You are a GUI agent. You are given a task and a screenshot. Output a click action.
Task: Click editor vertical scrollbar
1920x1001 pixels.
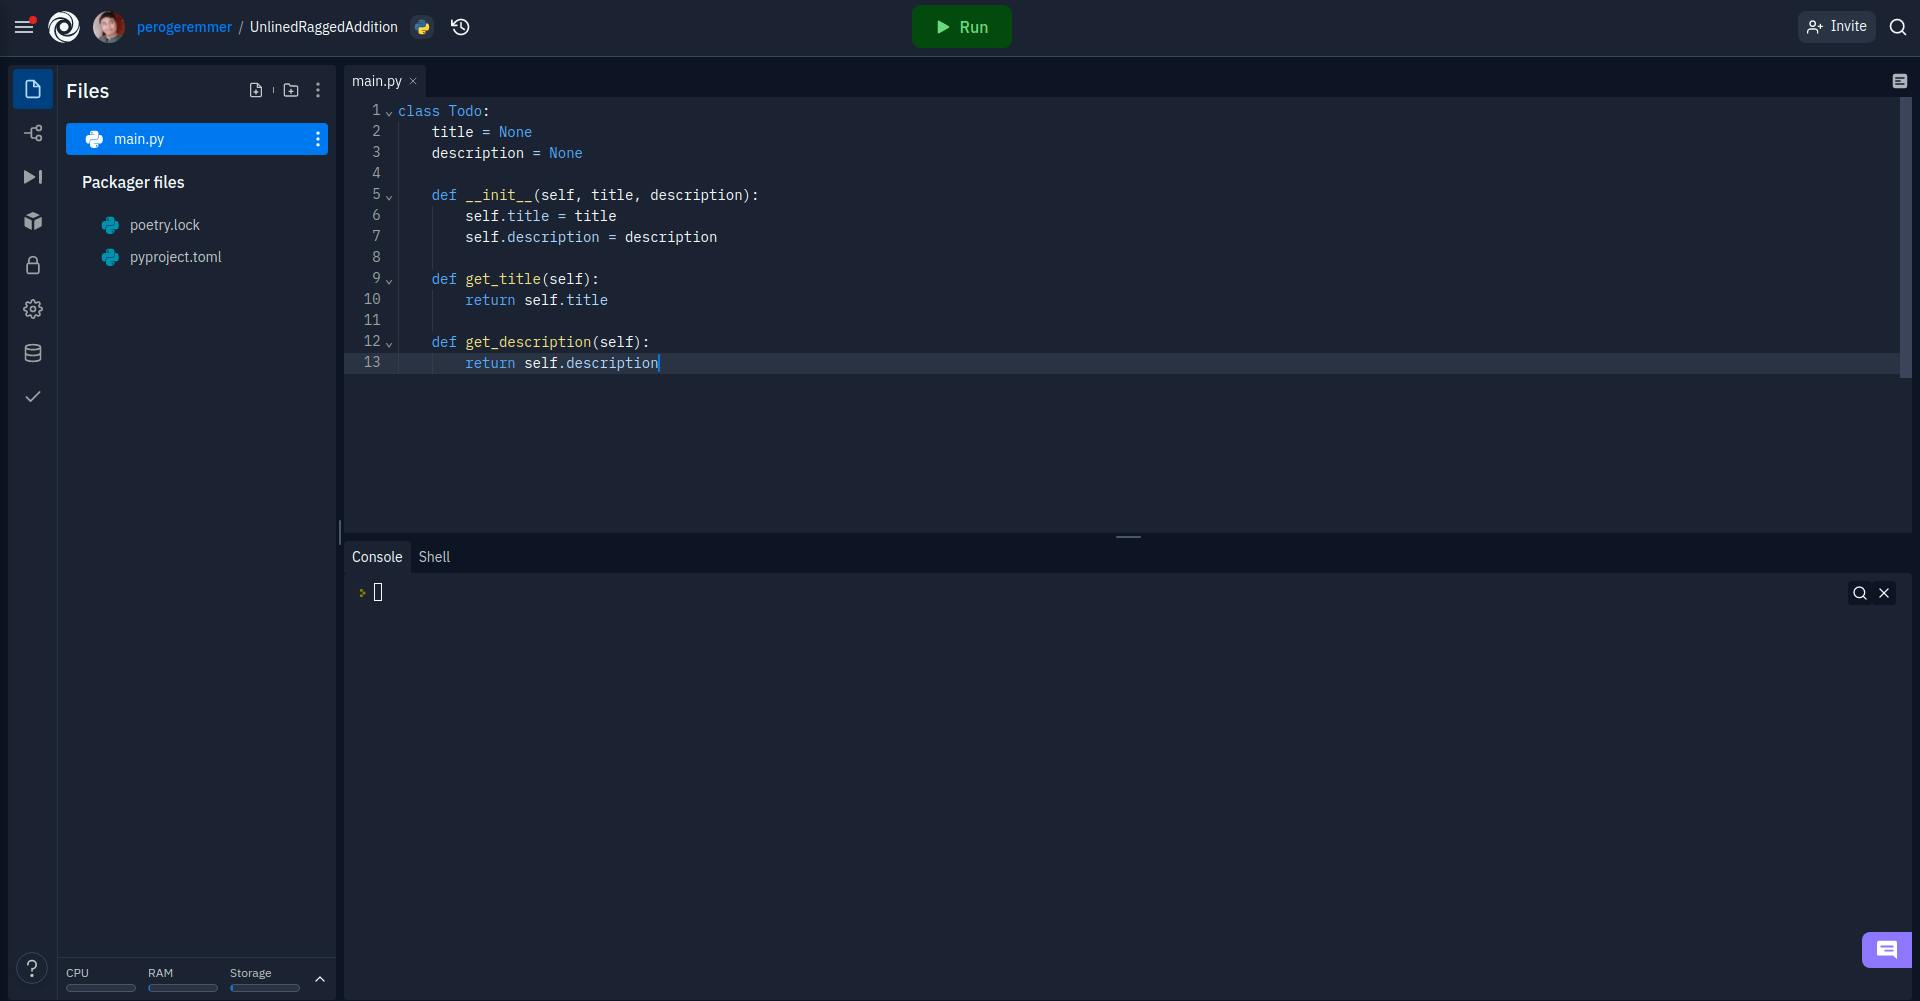tap(1906, 237)
